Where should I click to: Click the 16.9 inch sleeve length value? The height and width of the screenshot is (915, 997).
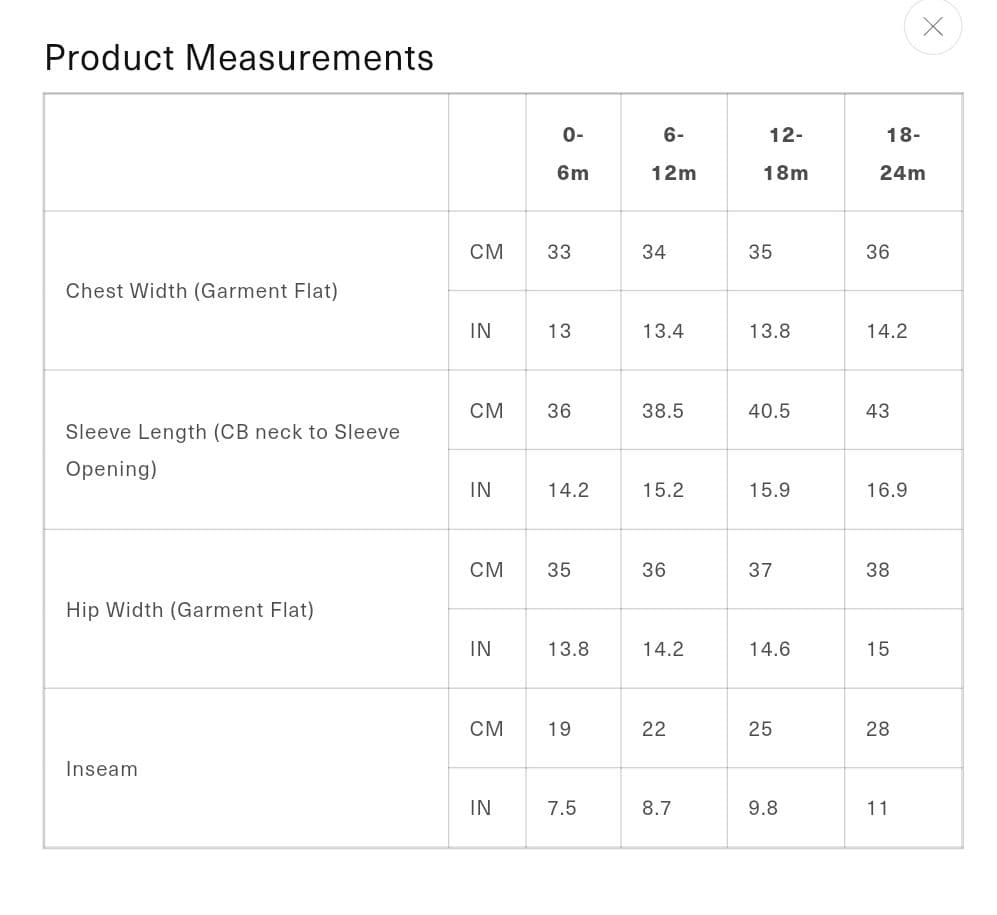887,490
